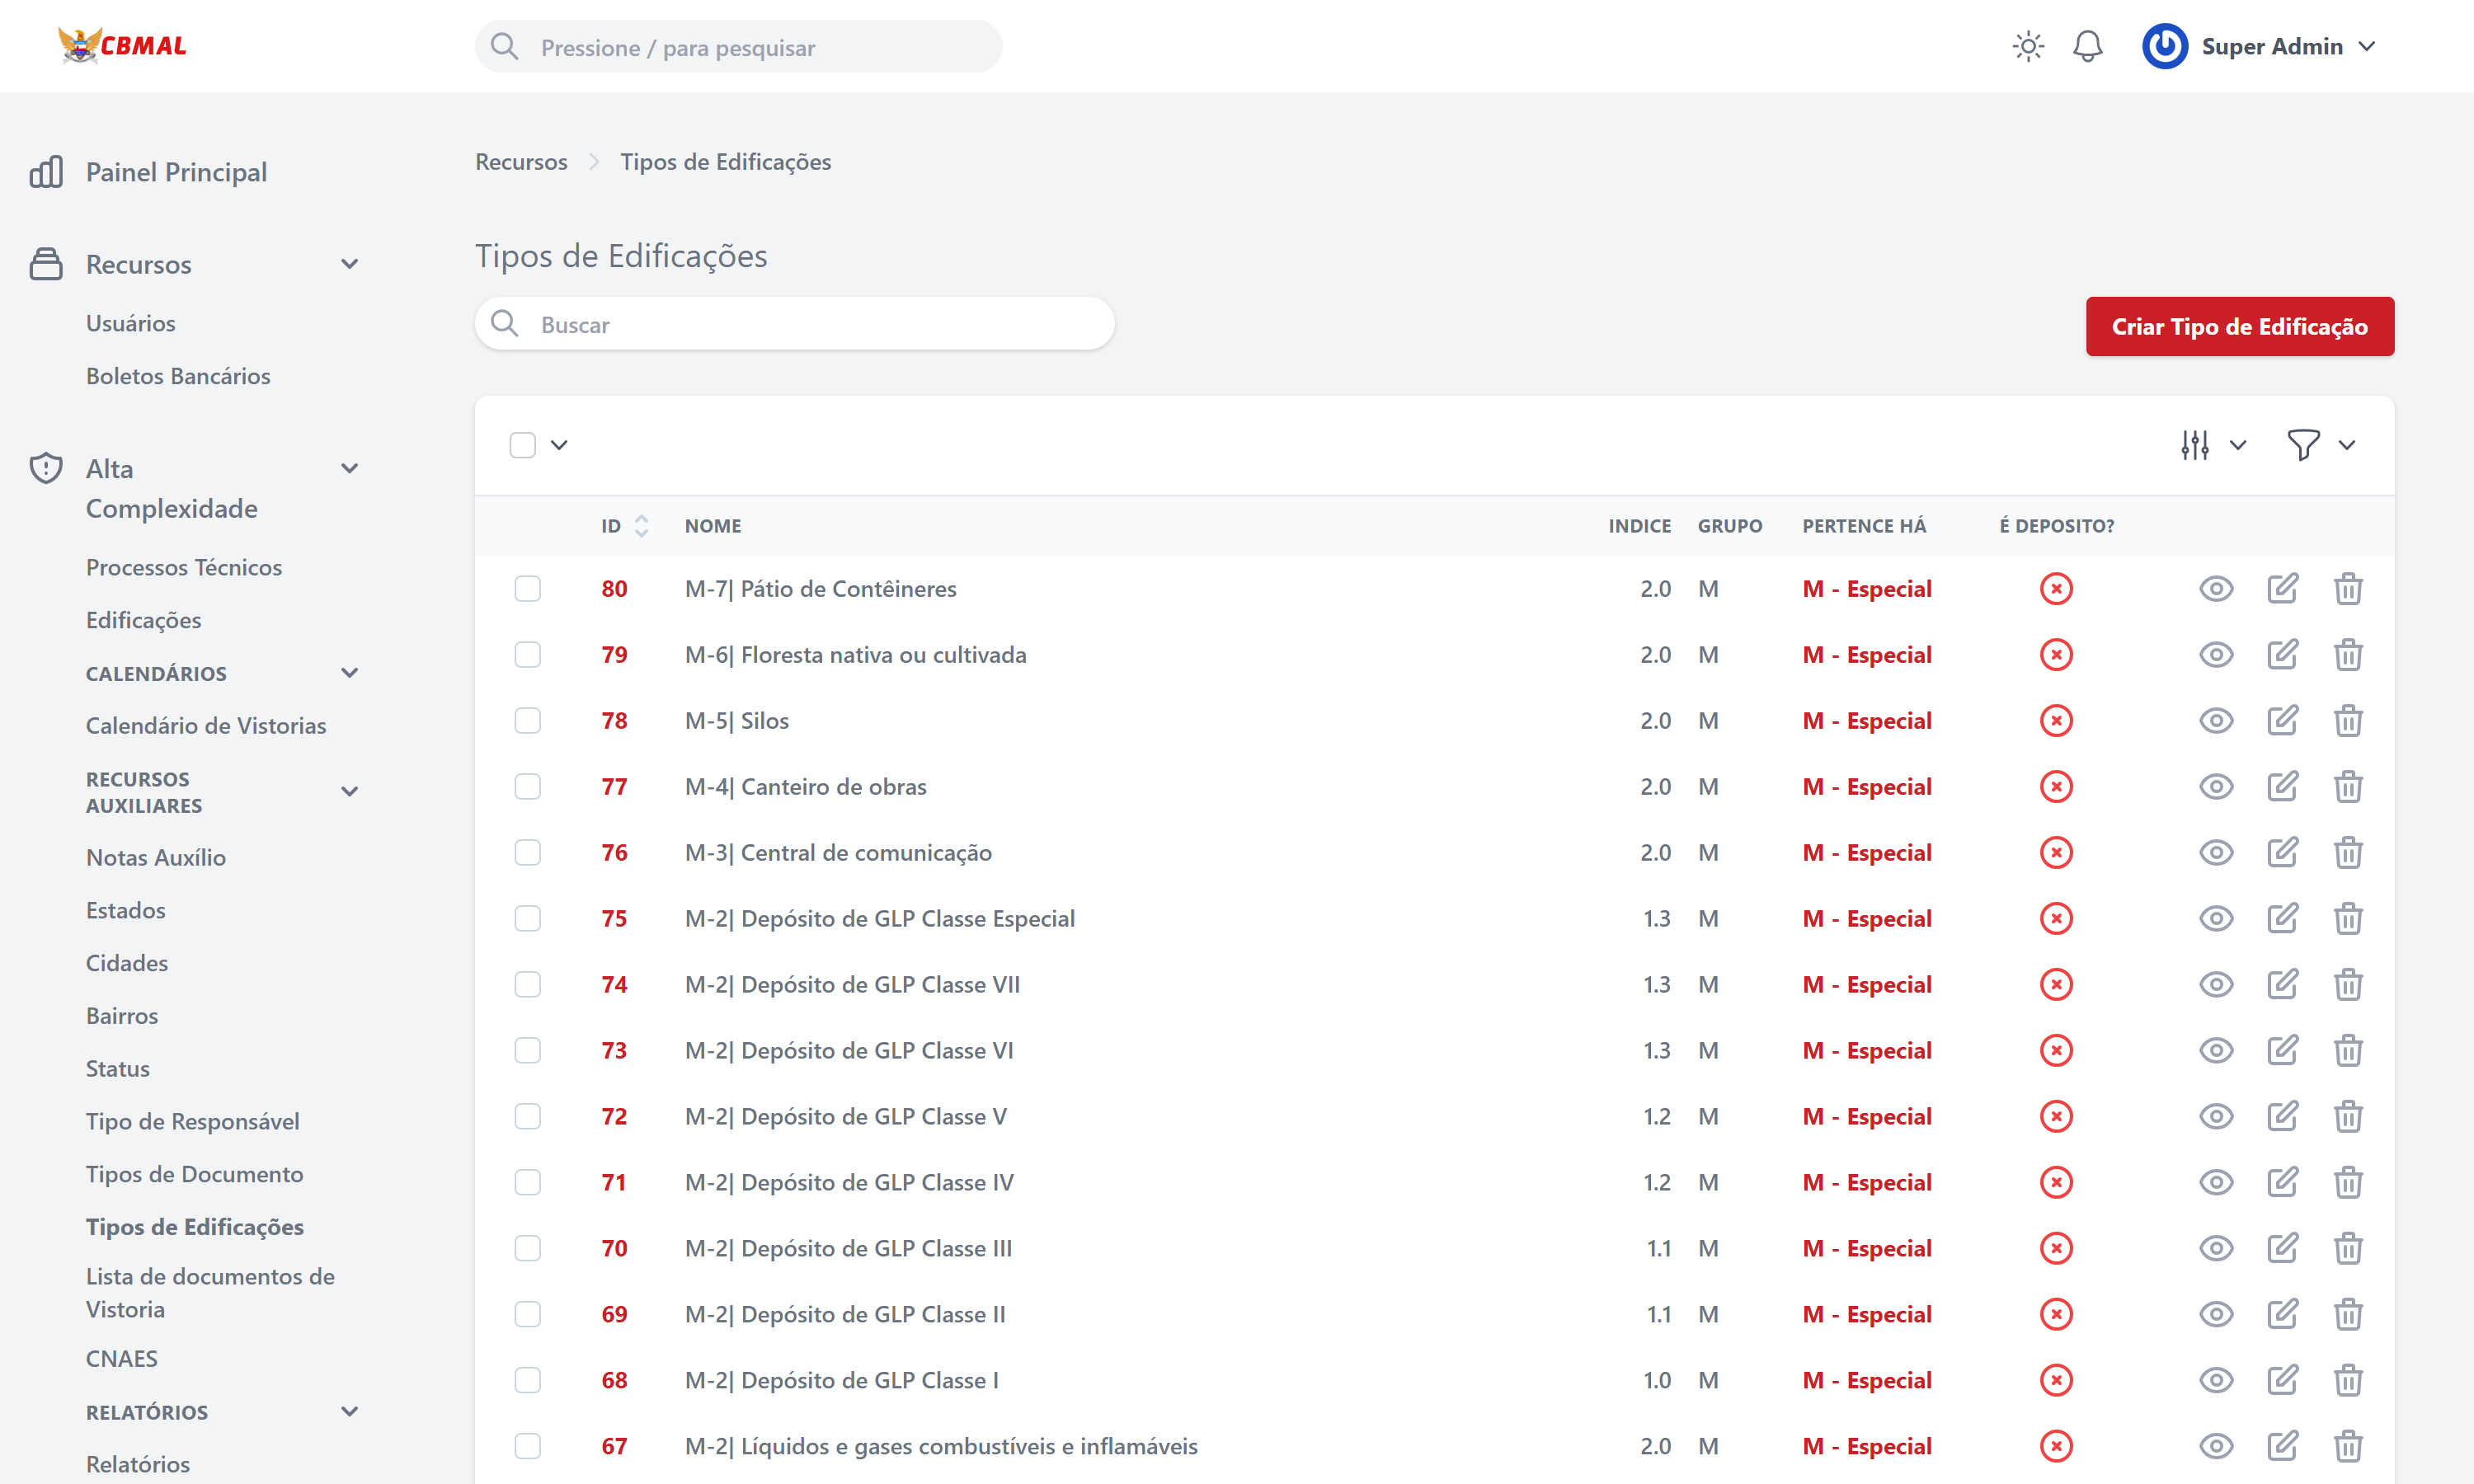Image resolution: width=2474 pixels, height=1484 pixels.
Task: Delete the M-2| Depósito de GLP Classe VII row
Action: pyautogui.click(x=2347, y=985)
